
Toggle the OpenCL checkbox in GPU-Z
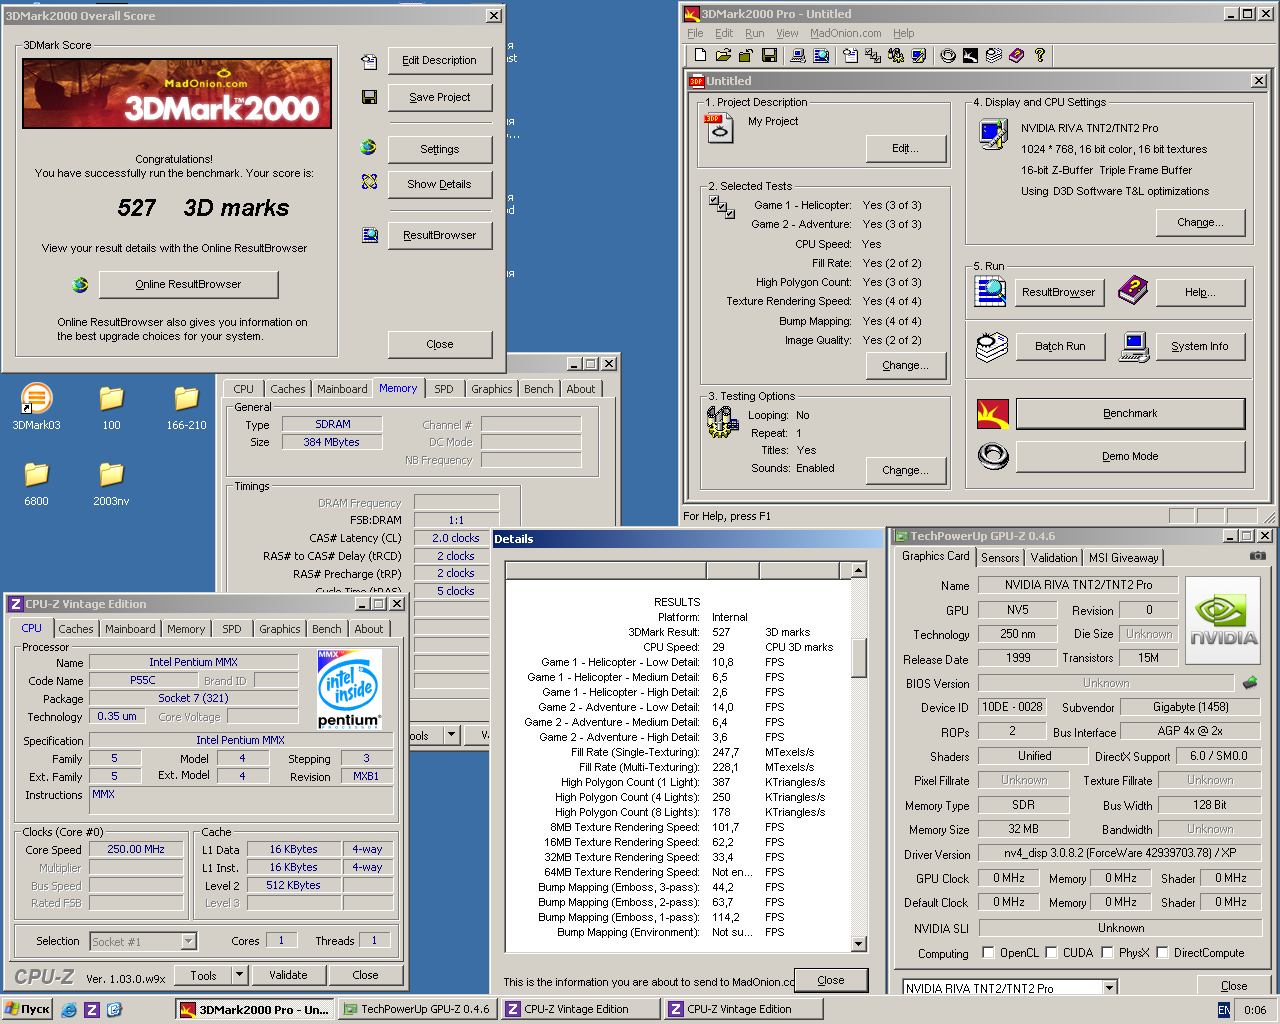[988, 952]
